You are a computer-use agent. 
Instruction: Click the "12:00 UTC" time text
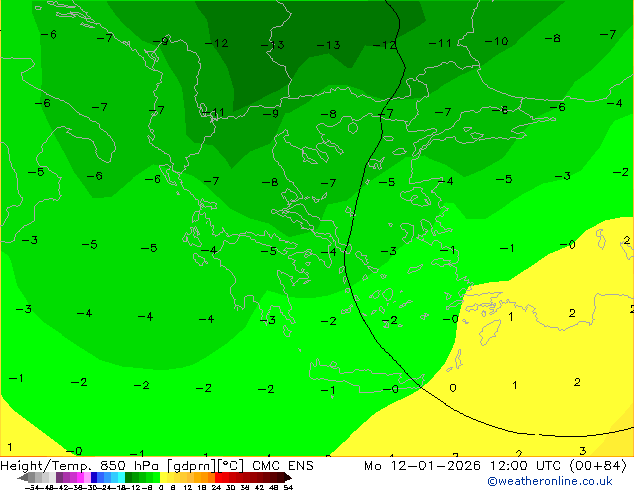(x=525, y=466)
